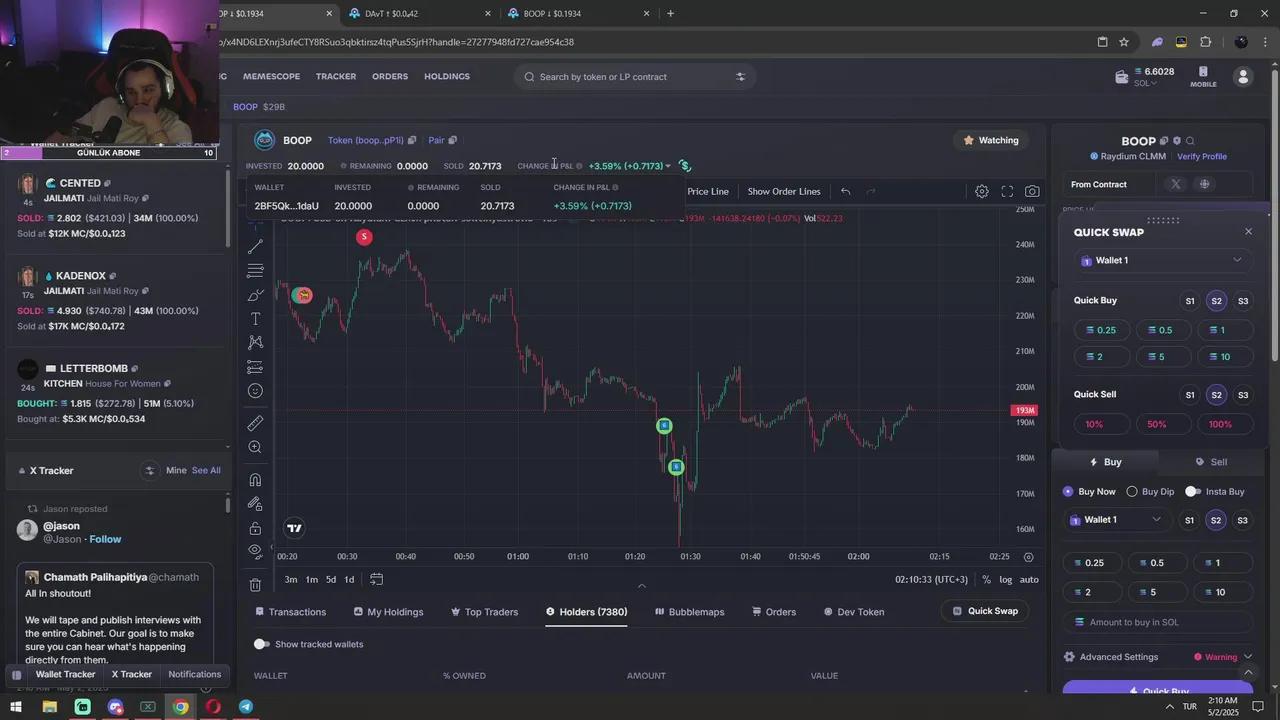Open the chart date range calendar
The height and width of the screenshot is (720, 1280).
376,579
